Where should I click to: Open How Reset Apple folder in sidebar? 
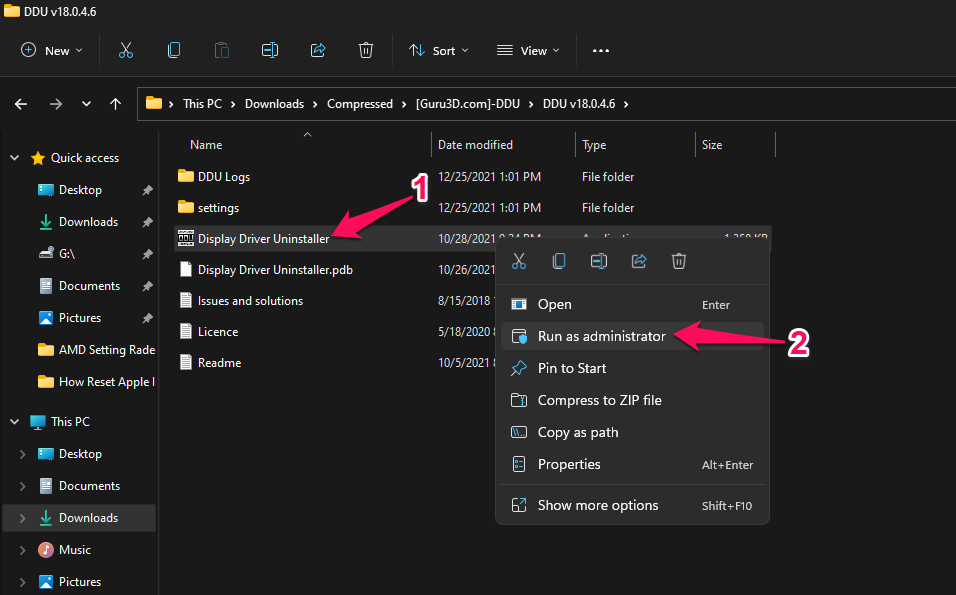[x=96, y=382]
